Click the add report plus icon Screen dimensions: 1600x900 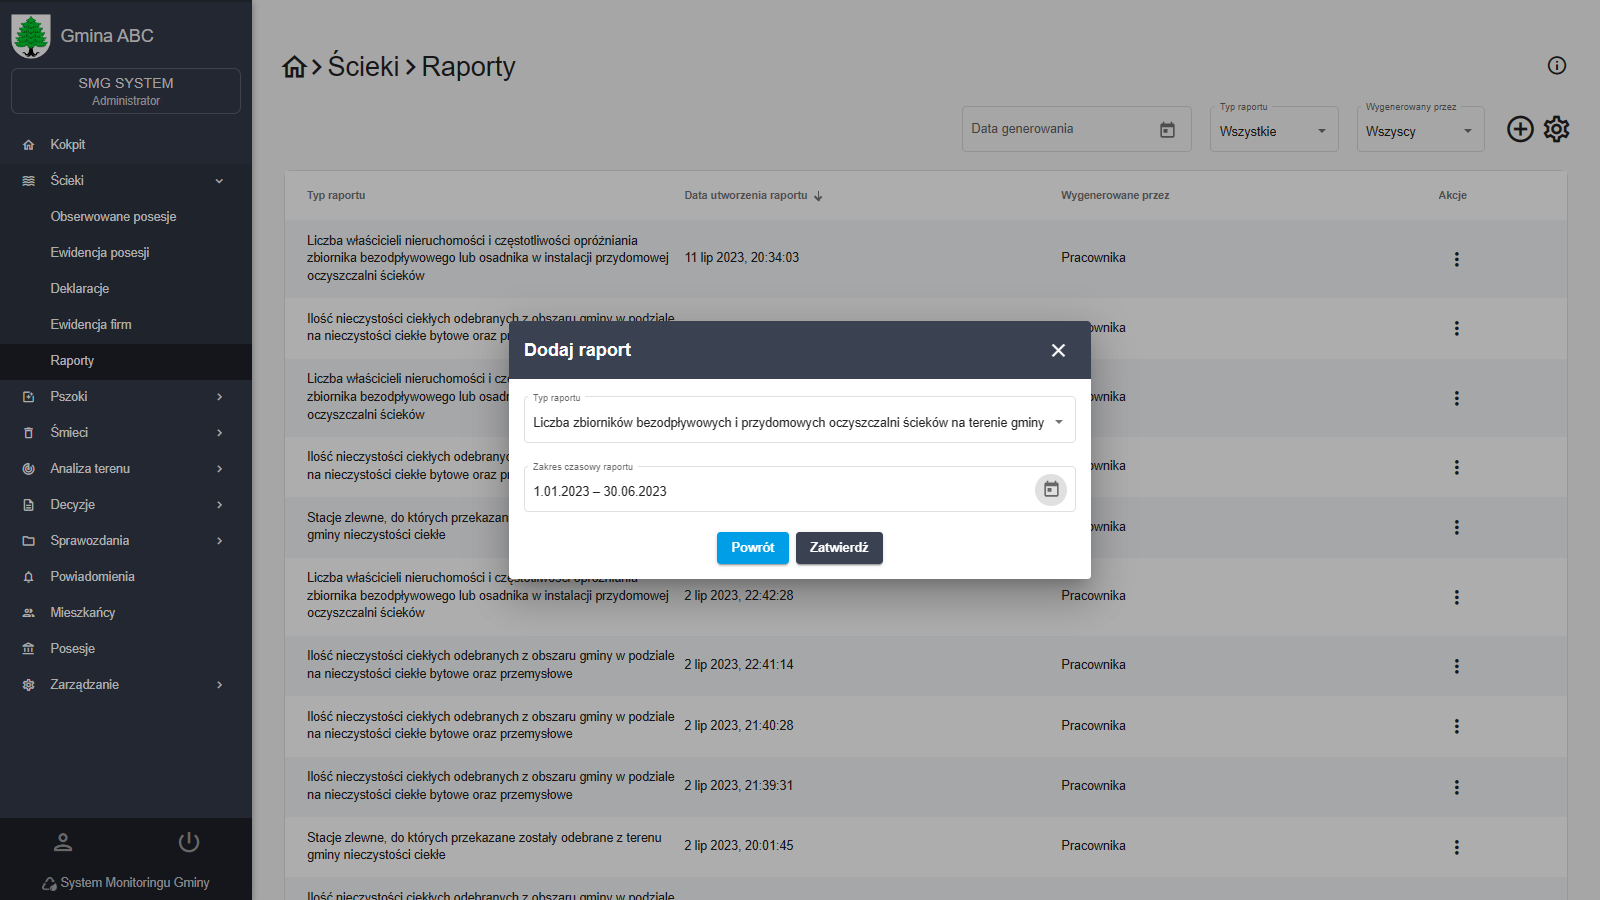(x=1520, y=129)
